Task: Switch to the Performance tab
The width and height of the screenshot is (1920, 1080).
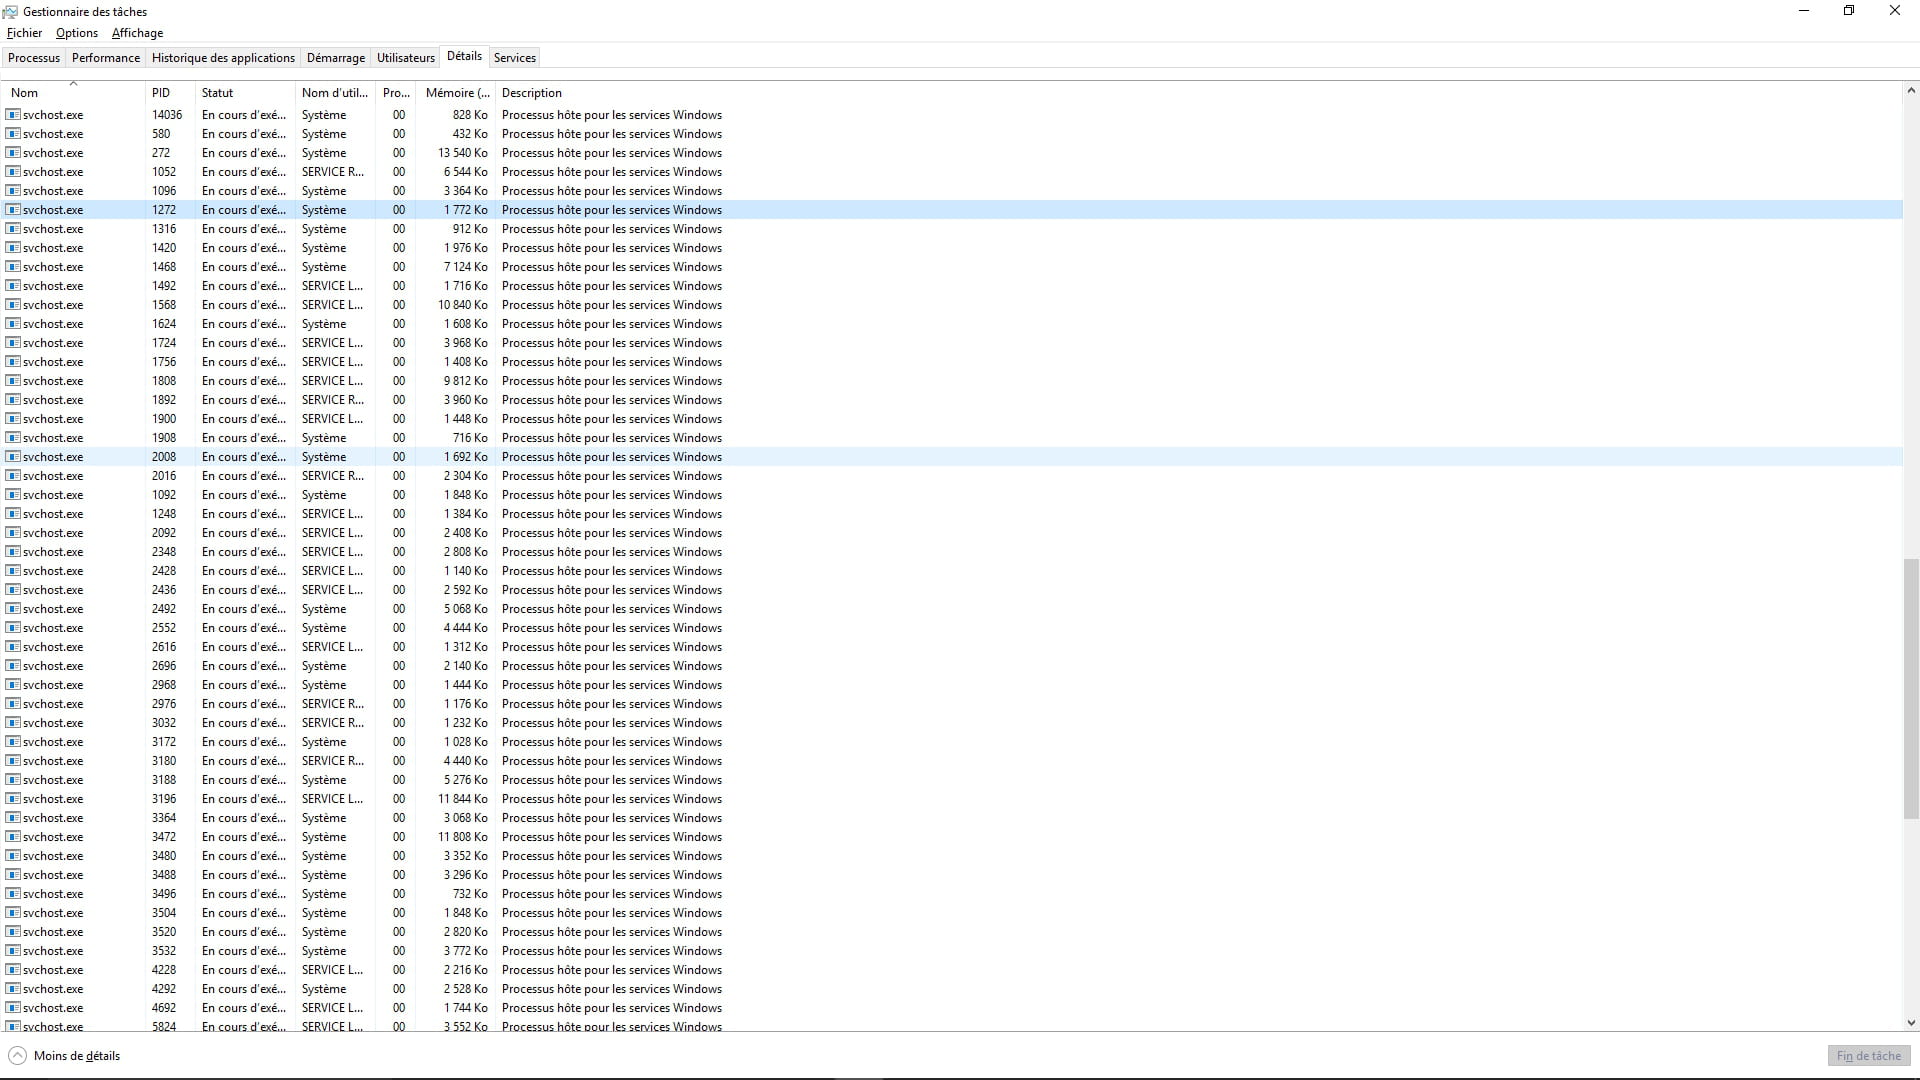Action: point(106,58)
